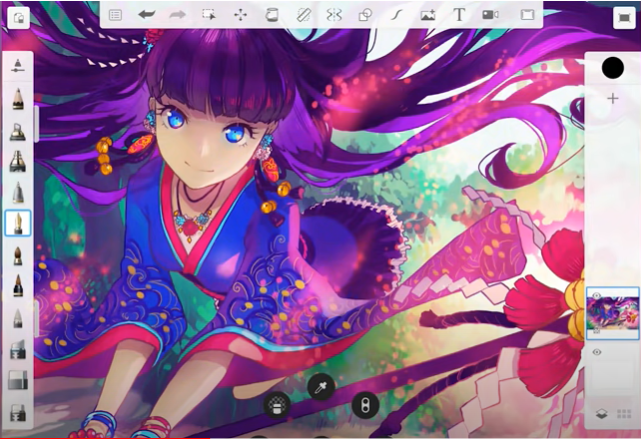Tap the transparent color checkered puck
This screenshot has width=641, height=439.
277,405
